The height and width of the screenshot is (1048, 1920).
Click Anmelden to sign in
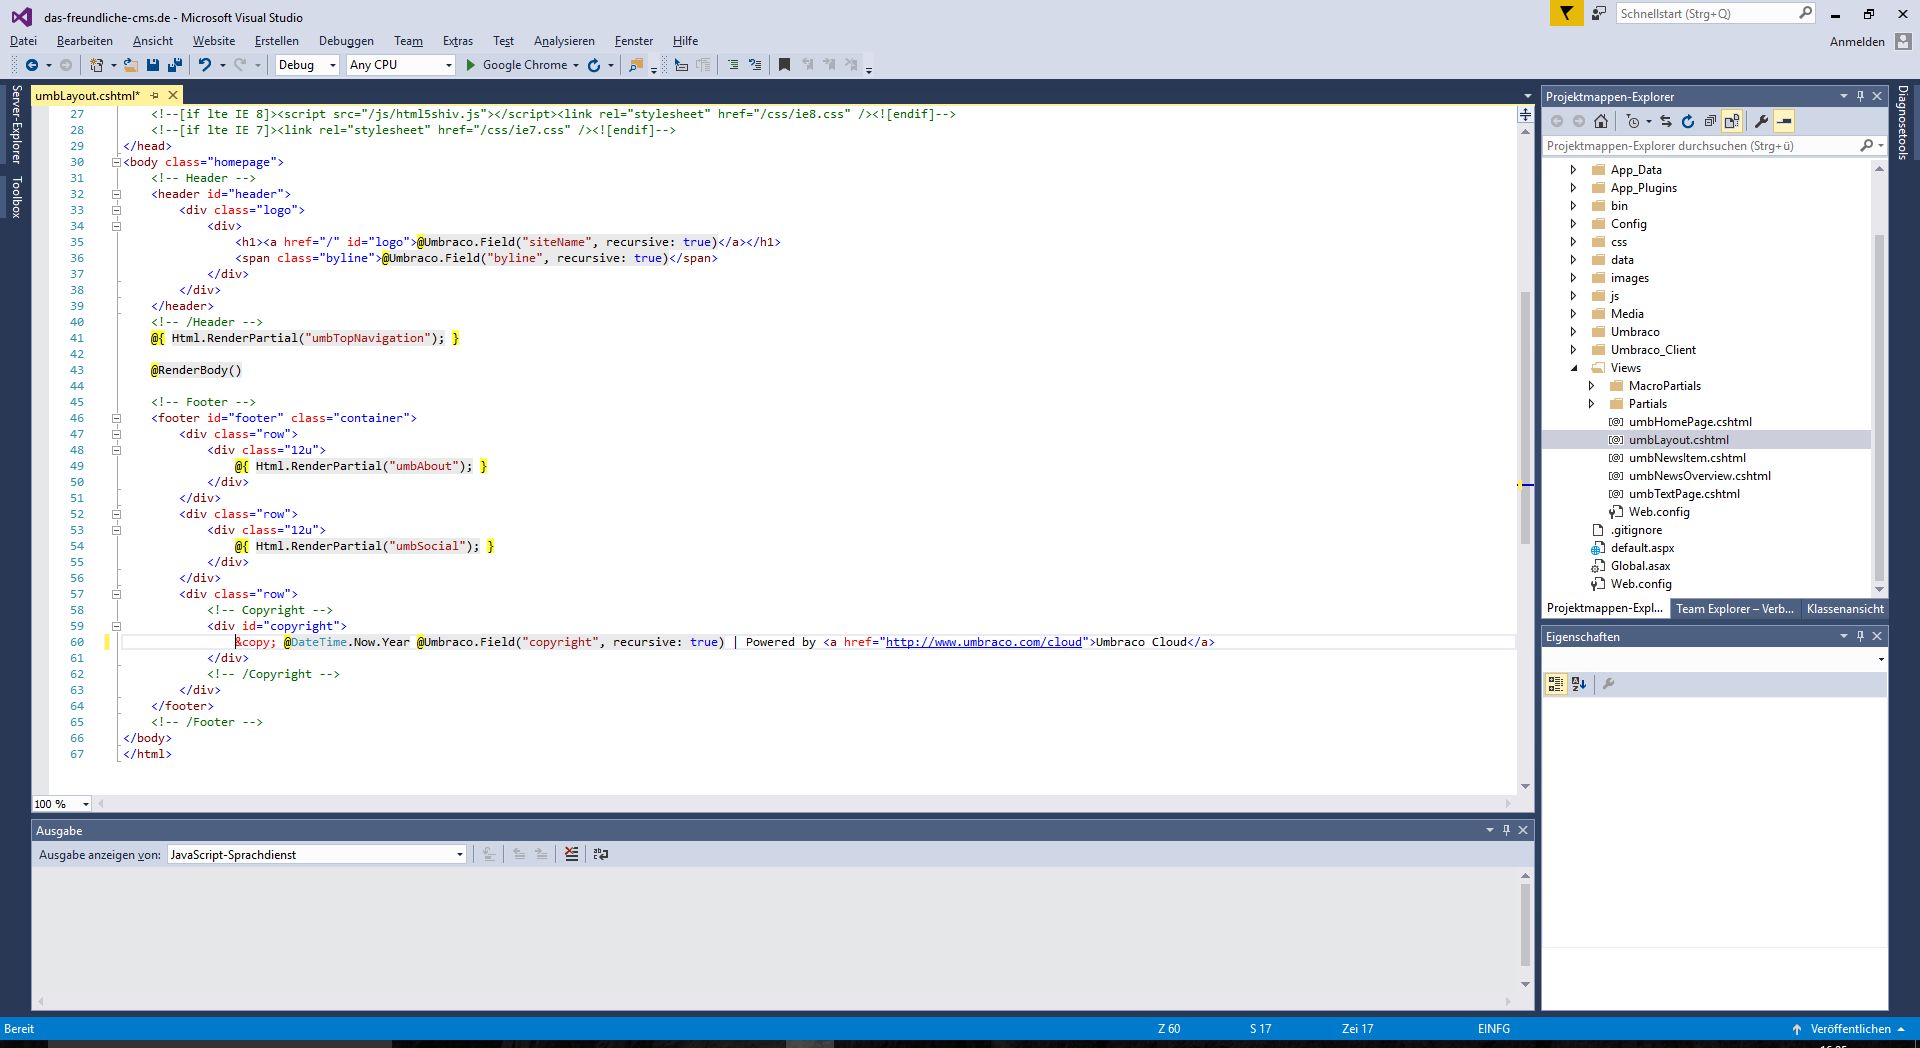[x=1857, y=42]
